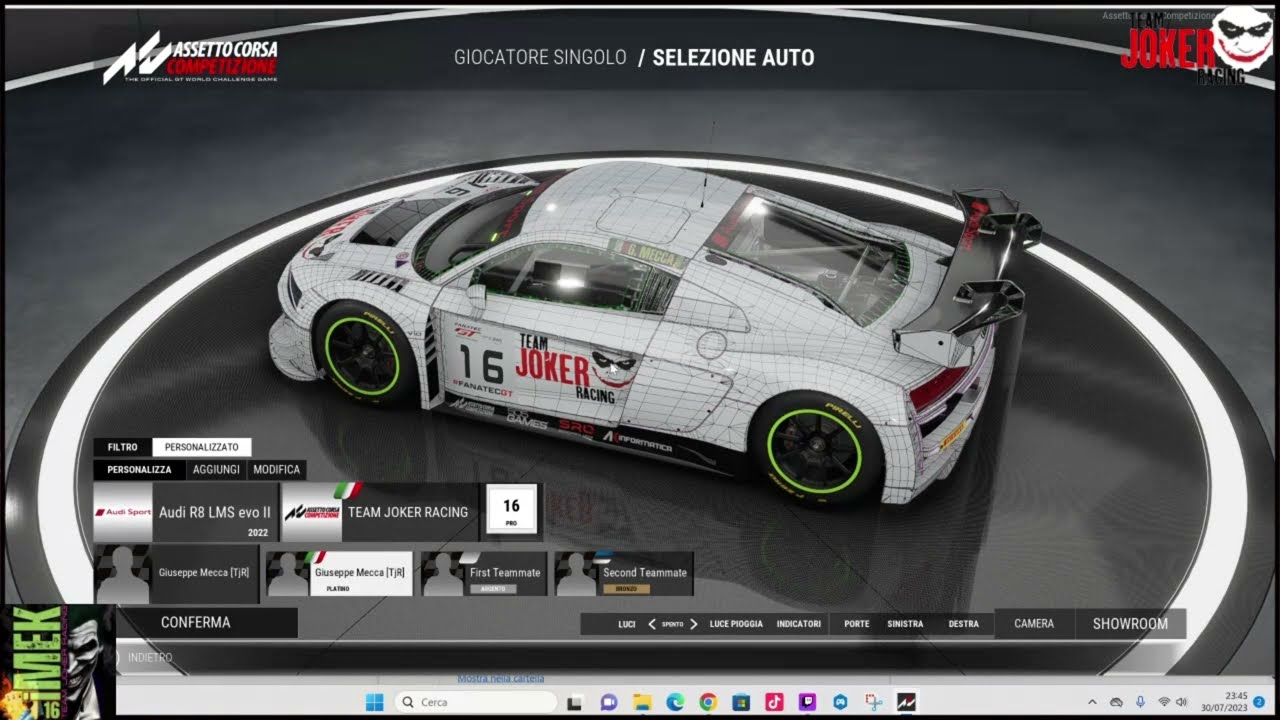
Task: Open the volume control in tray
Action: pos(1182,702)
